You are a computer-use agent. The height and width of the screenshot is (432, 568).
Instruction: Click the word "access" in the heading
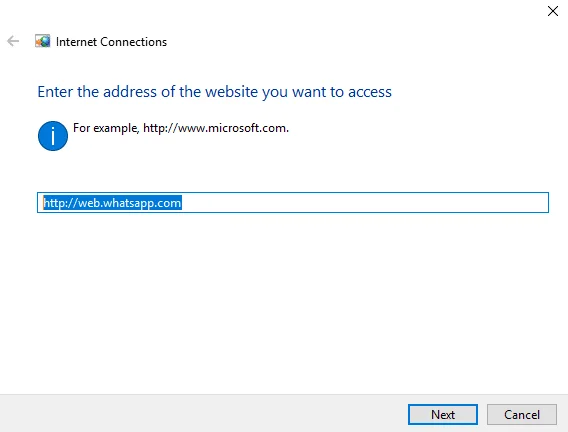[370, 93]
